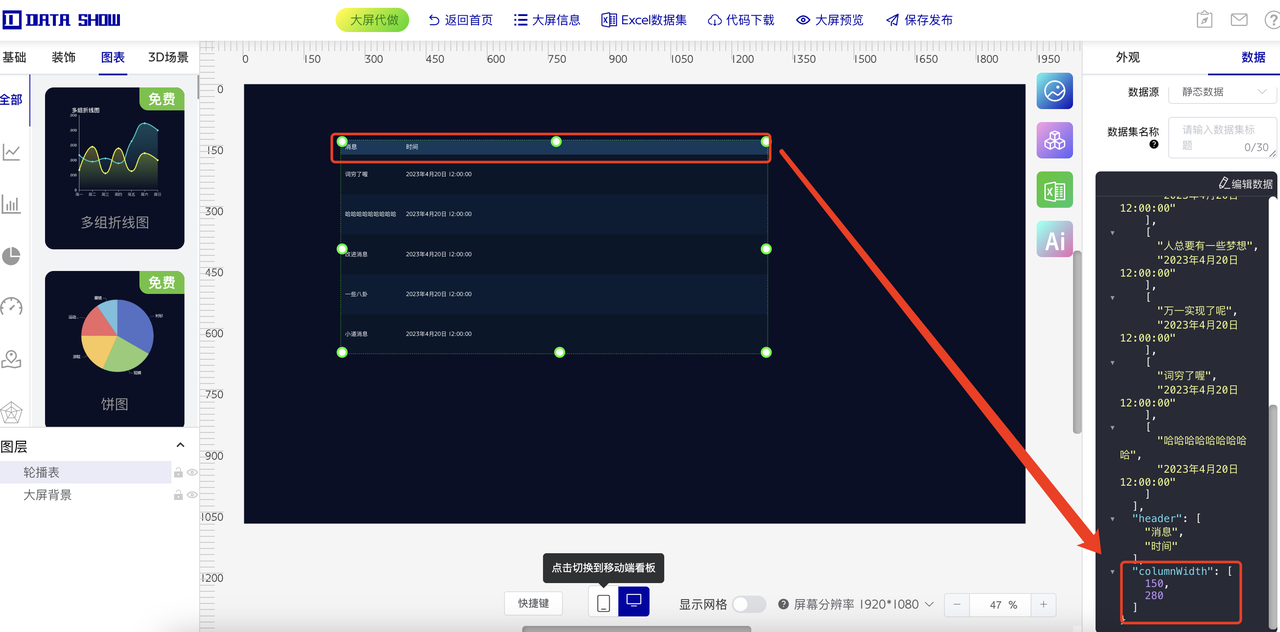Open the line chart category in sidebar
This screenshot has height=632, width=1280.
(x=11, y=152)
